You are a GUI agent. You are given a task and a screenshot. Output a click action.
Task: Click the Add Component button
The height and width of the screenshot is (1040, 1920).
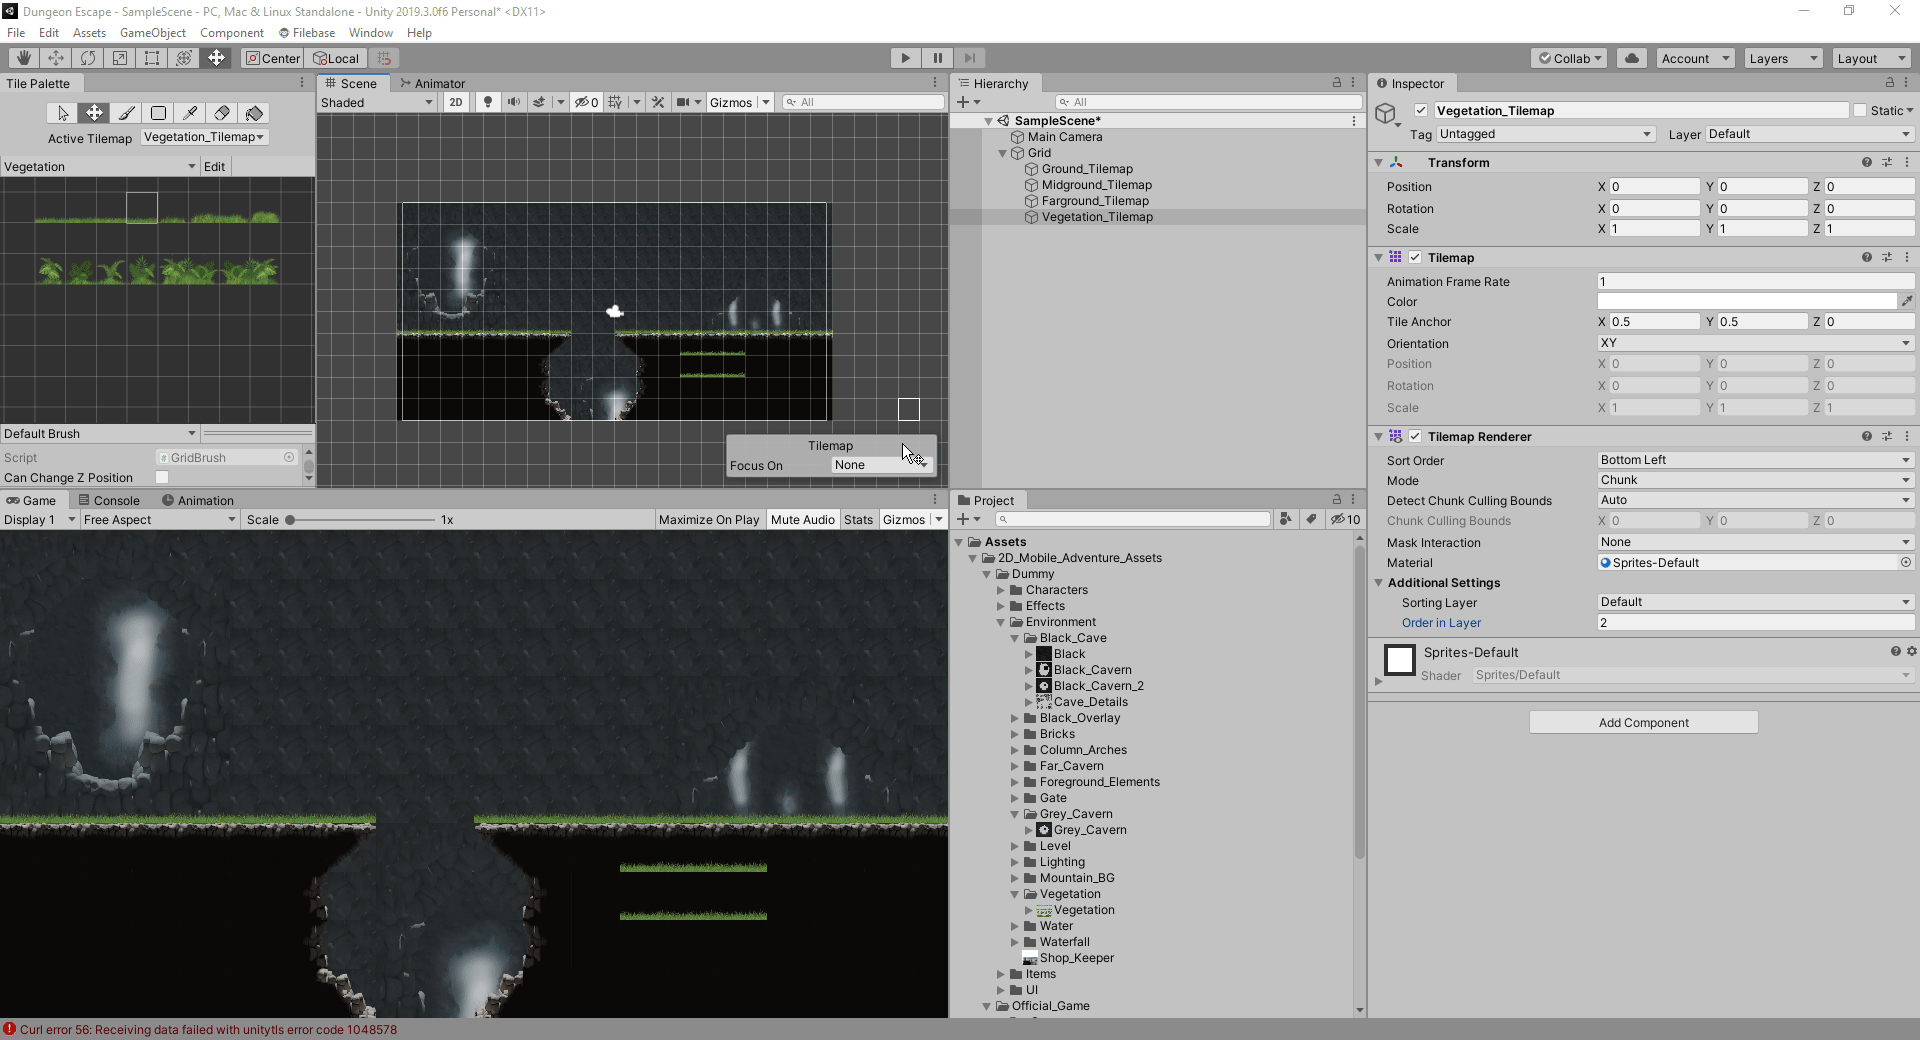pyautogui.click(x=1643, y=722)
